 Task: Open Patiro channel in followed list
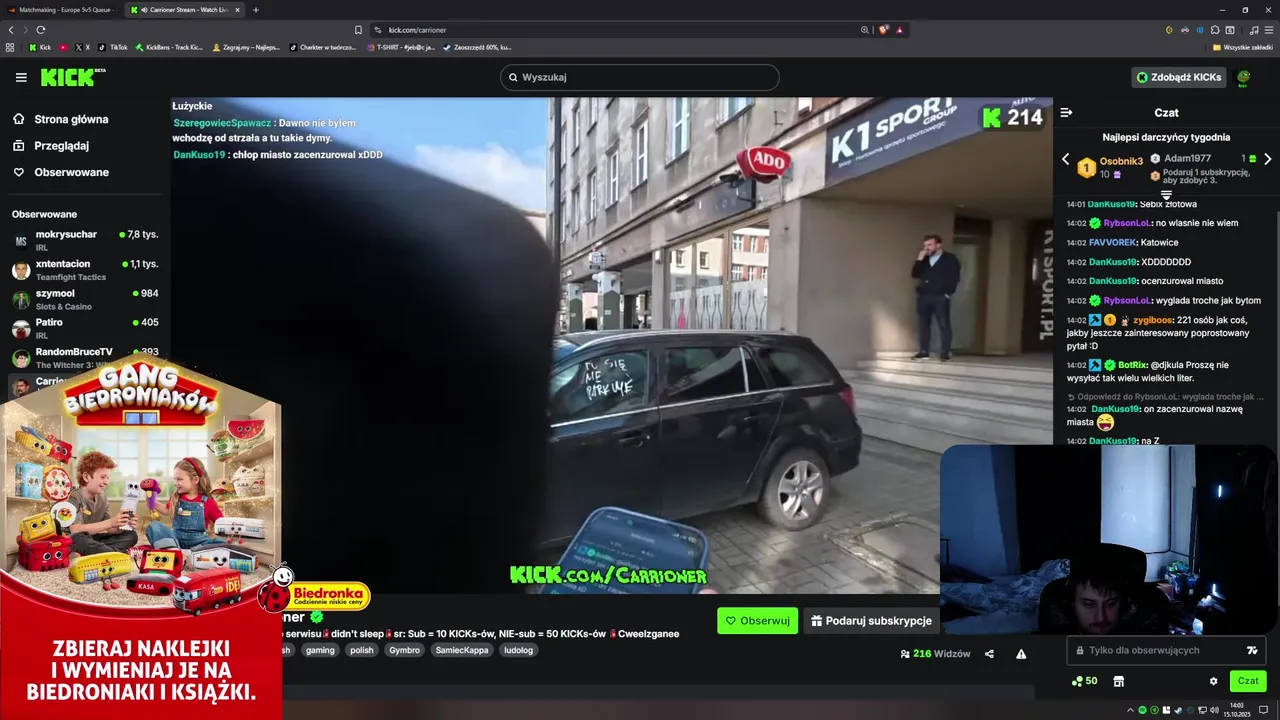85,328
